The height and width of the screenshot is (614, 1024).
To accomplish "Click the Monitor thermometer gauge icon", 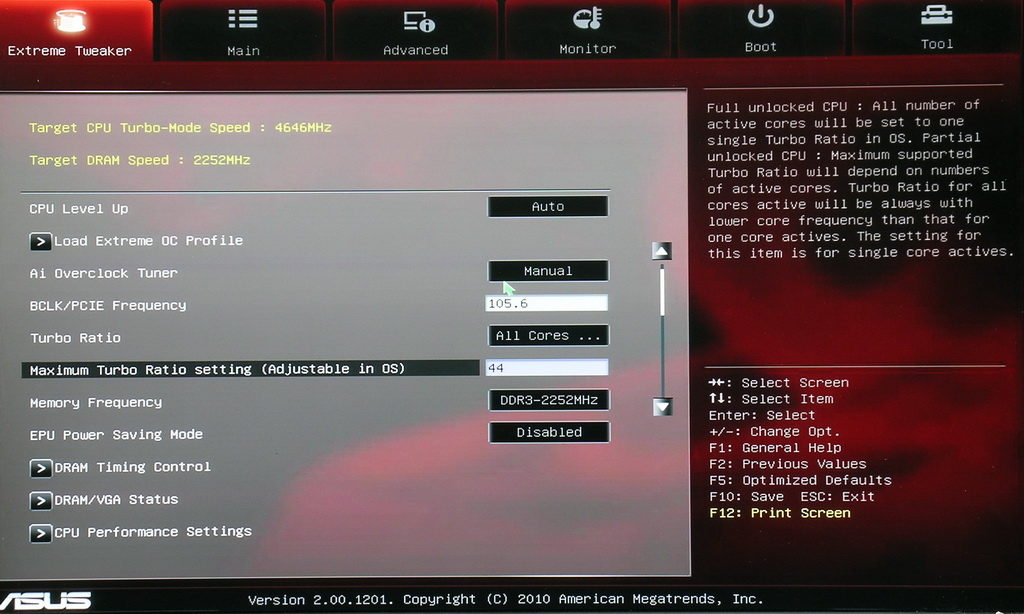I will [x=587, y=19].
